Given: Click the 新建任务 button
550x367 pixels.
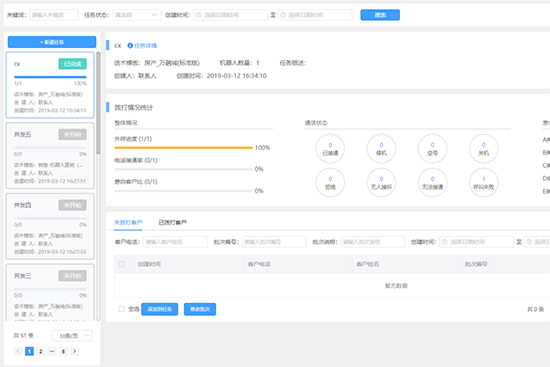Looking at the screenshot, I should pos(52,42).
